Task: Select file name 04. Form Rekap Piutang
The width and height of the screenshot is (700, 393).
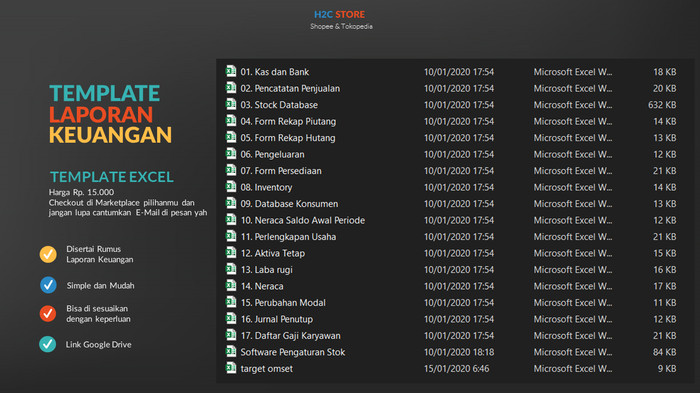Action: point(288,121)
